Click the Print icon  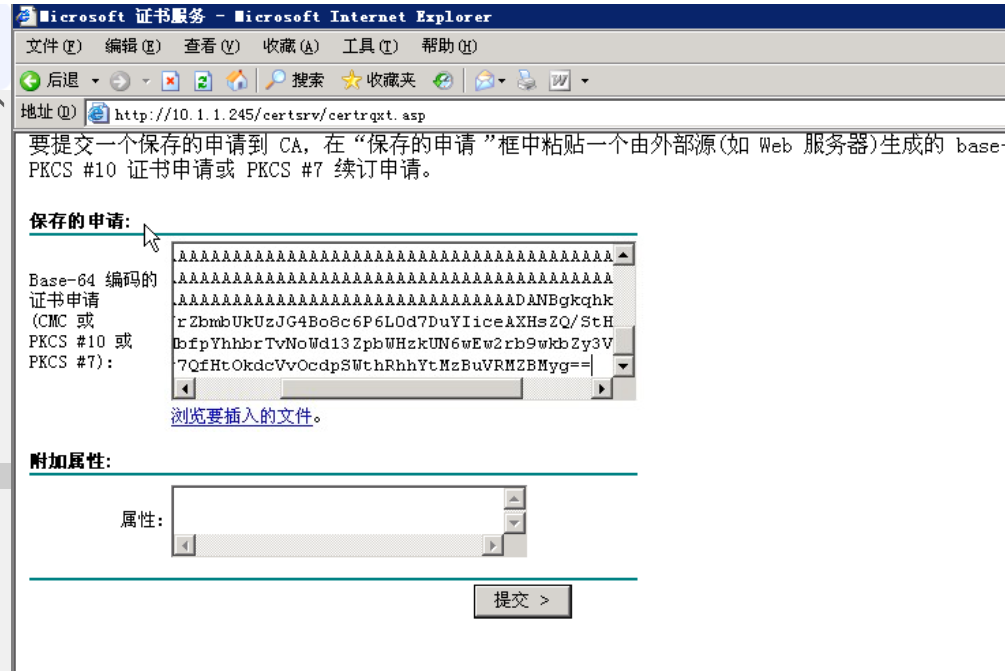(527, 81)
